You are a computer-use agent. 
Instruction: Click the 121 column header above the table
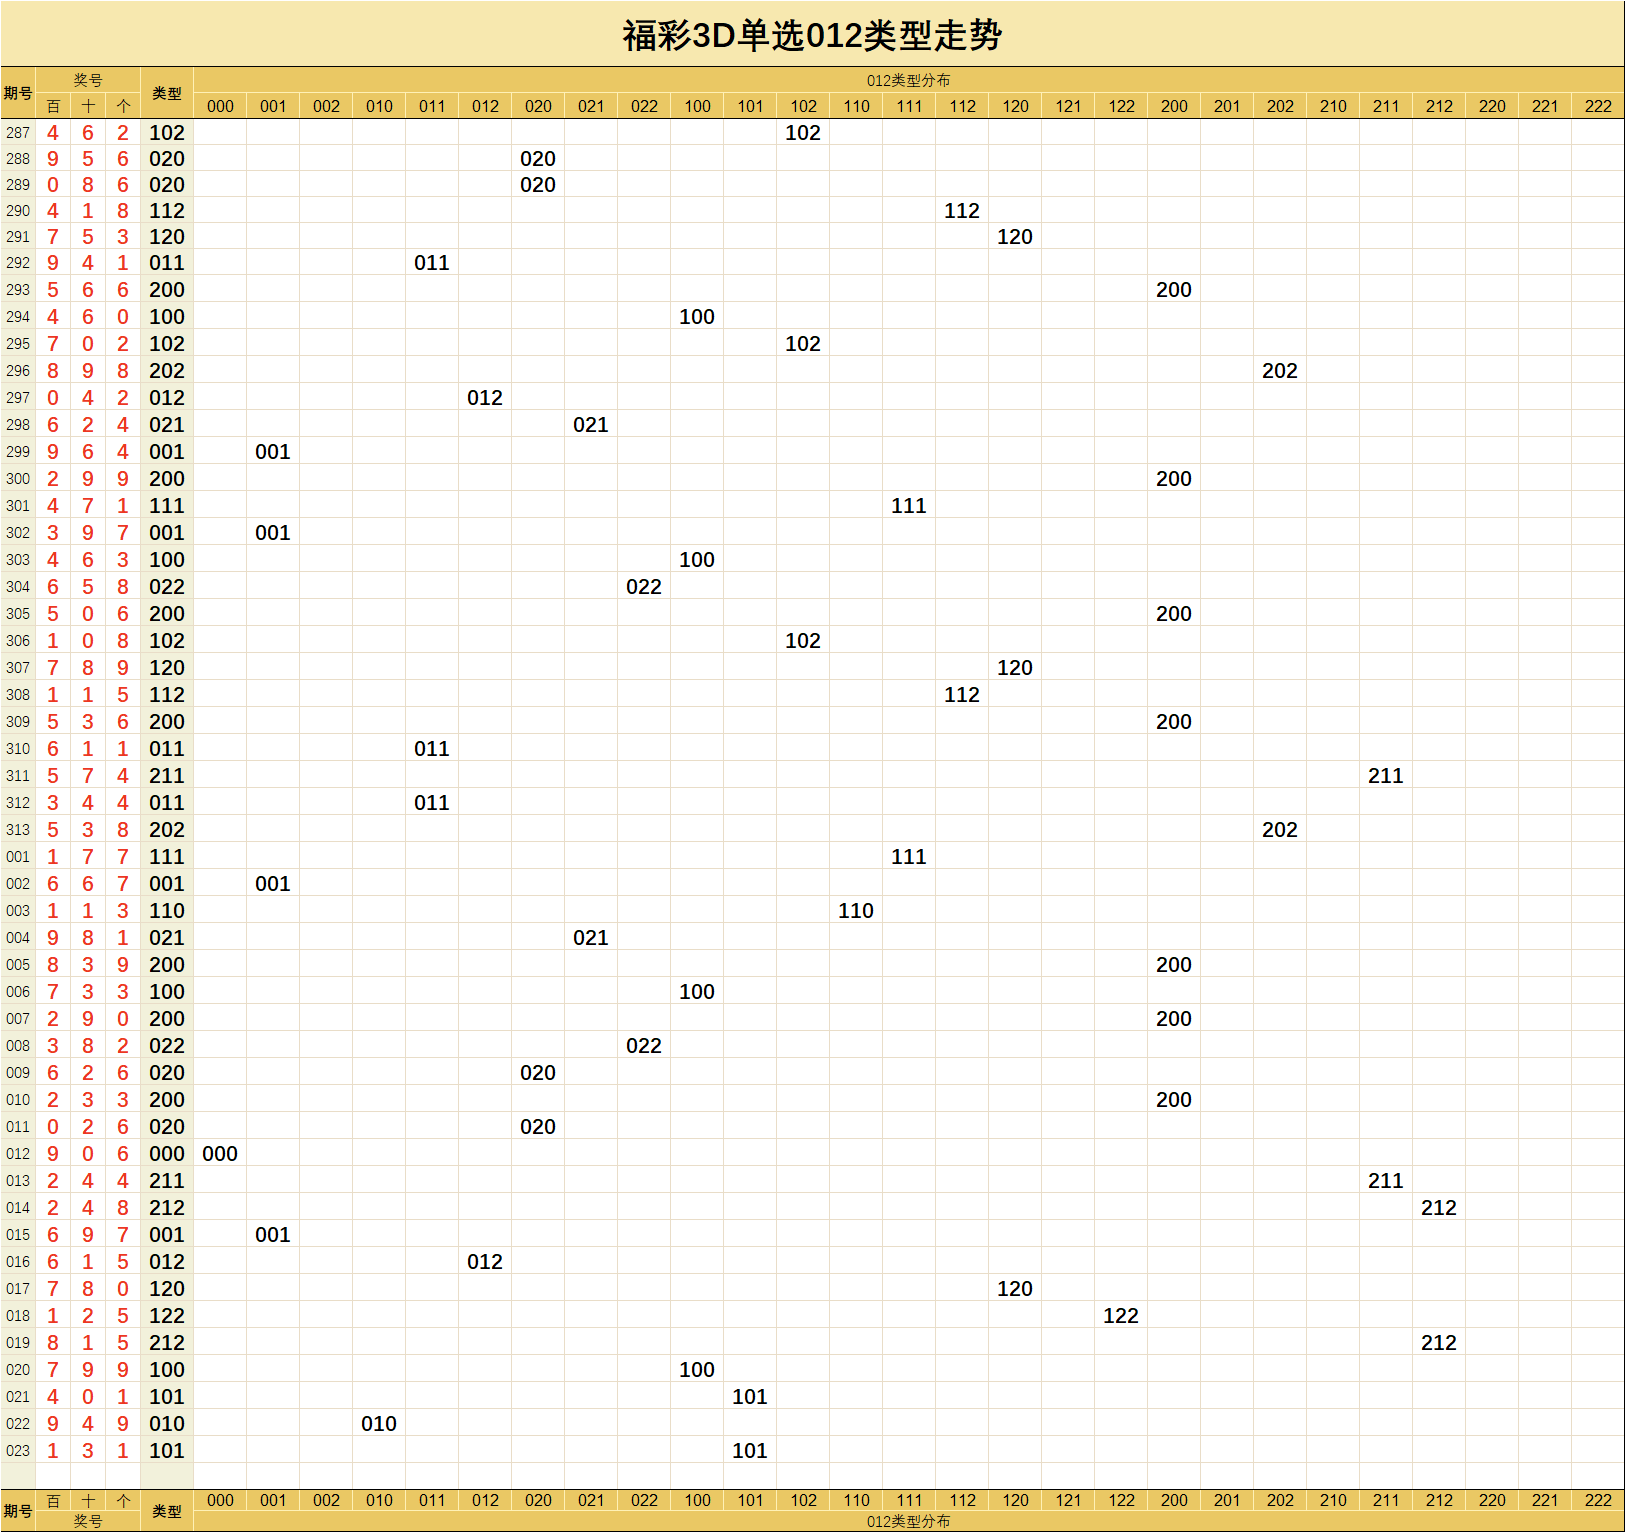click(x=1068, y=106)
